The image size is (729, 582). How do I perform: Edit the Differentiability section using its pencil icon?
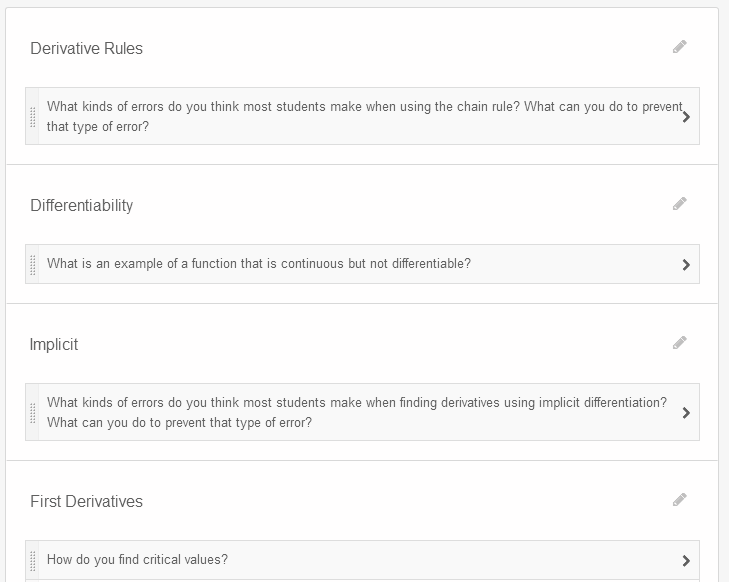pyautogui.click(x=680, y=204)
